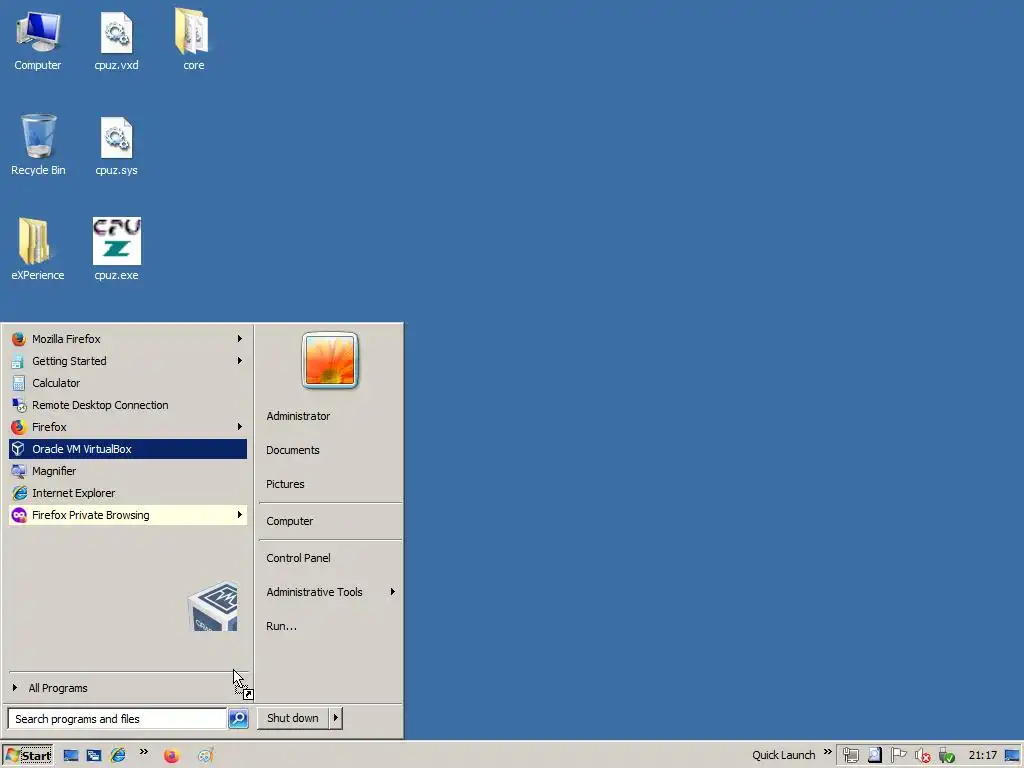Screen dimensions: 1024x768
Task: Open the Run... dialog
Action: (x=281, y=626)
